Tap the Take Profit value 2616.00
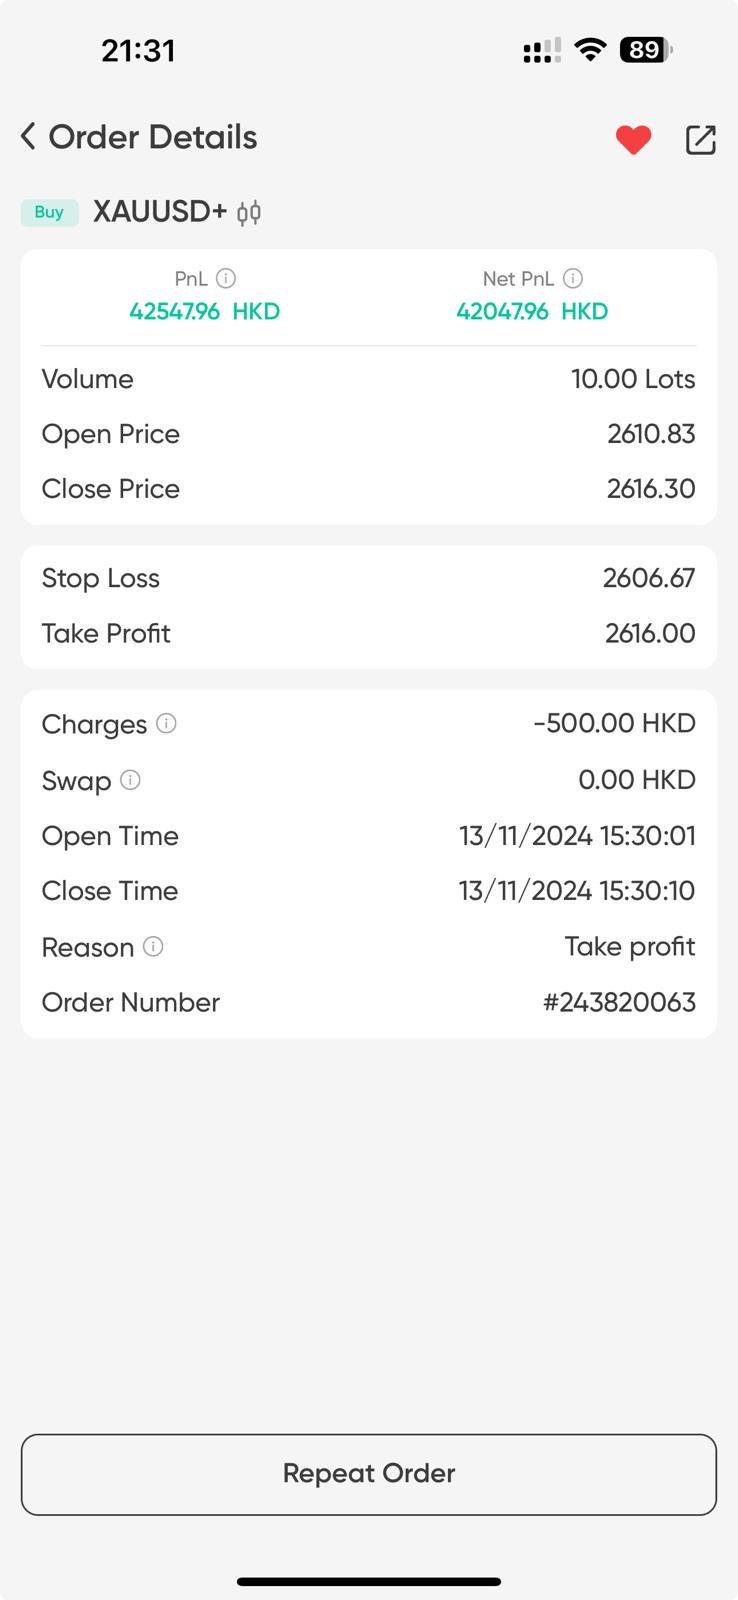The image size is (738, 1600). tap(649, 633)
